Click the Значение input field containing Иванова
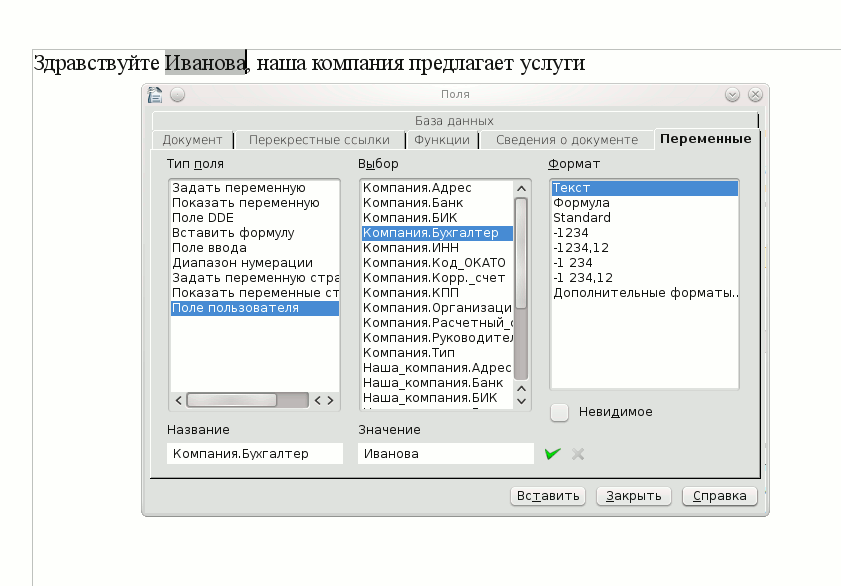The width and height of the screenshot is (841, 586). coord(445,454)
